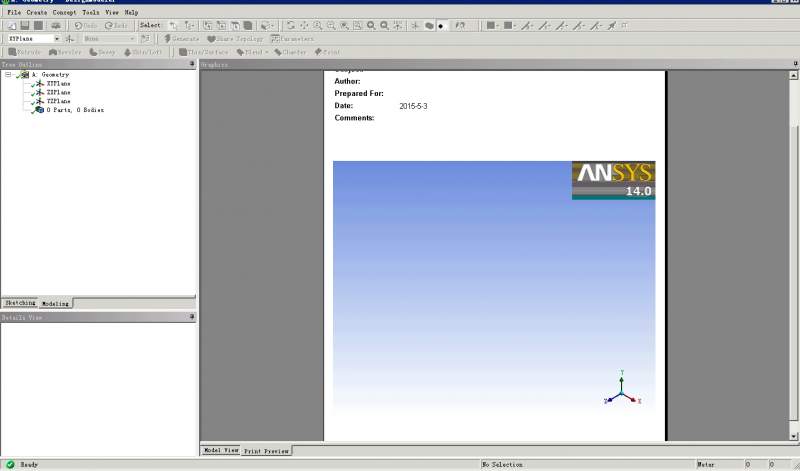
Task: Click the Previous View magnifier icon
Action: pos(371,26)
